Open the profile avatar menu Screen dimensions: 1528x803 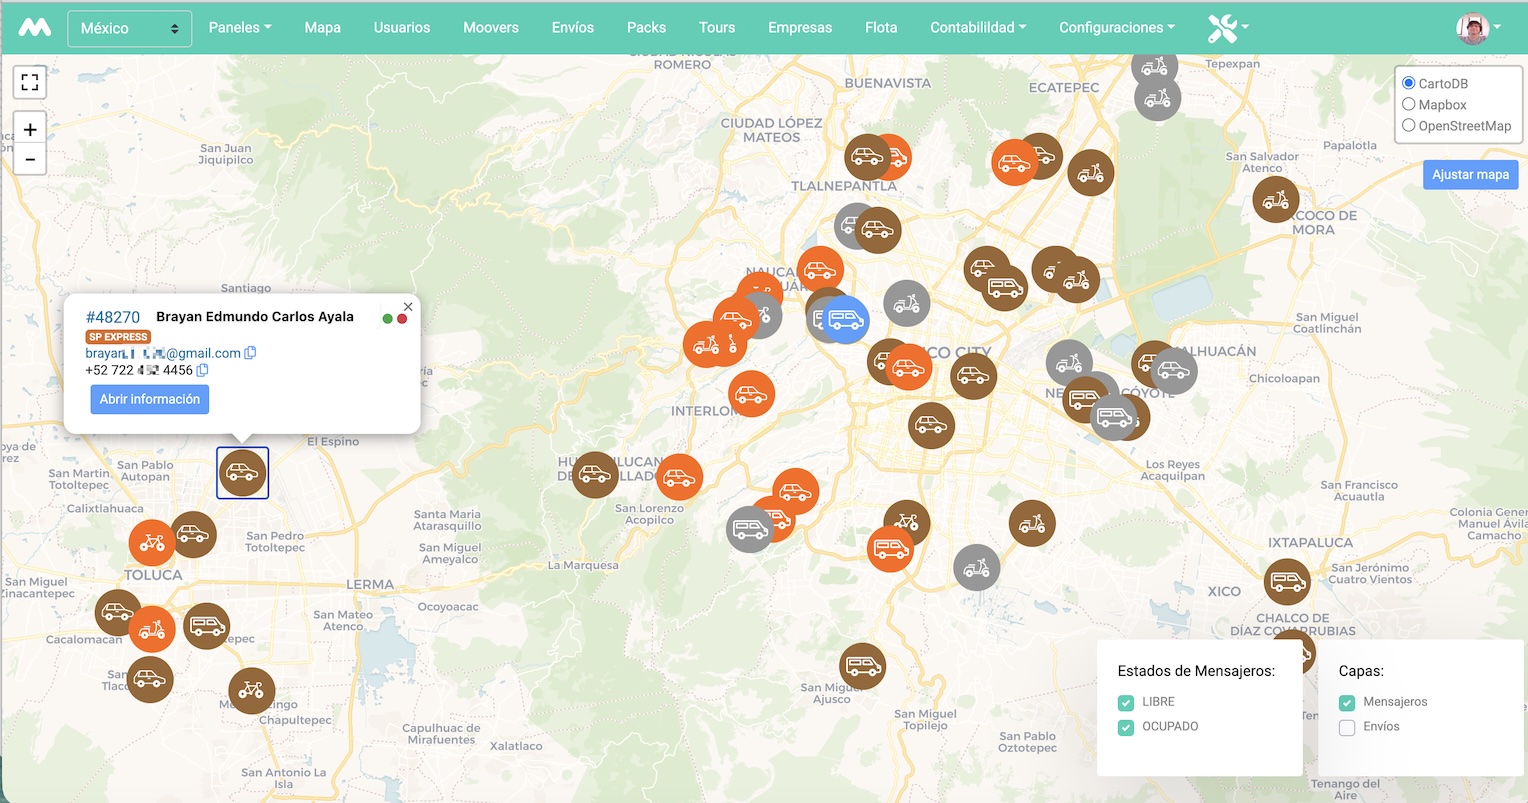pos(1473,28)
